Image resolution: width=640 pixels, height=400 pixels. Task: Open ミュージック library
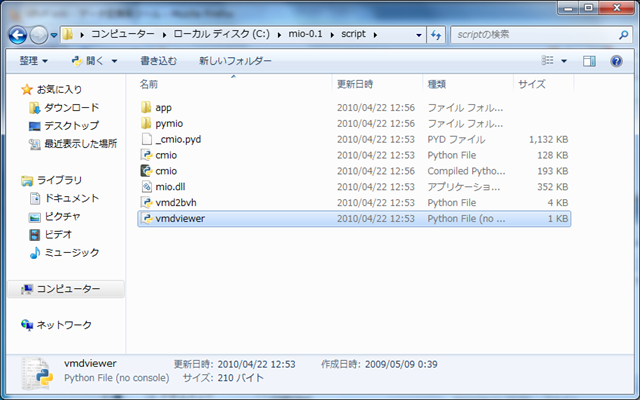(71, 253)
